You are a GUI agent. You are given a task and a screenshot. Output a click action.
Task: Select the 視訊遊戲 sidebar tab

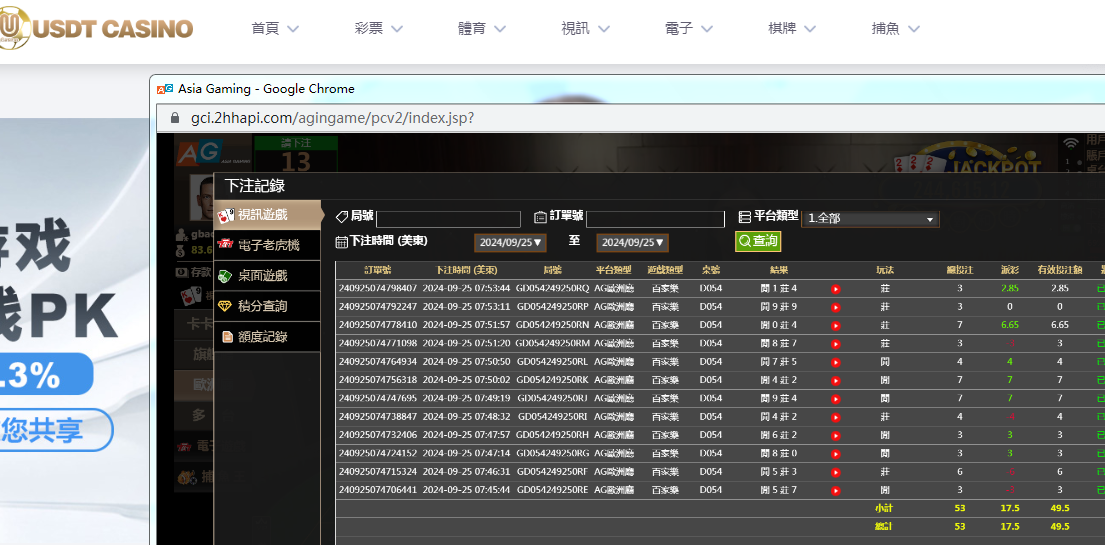267,214
